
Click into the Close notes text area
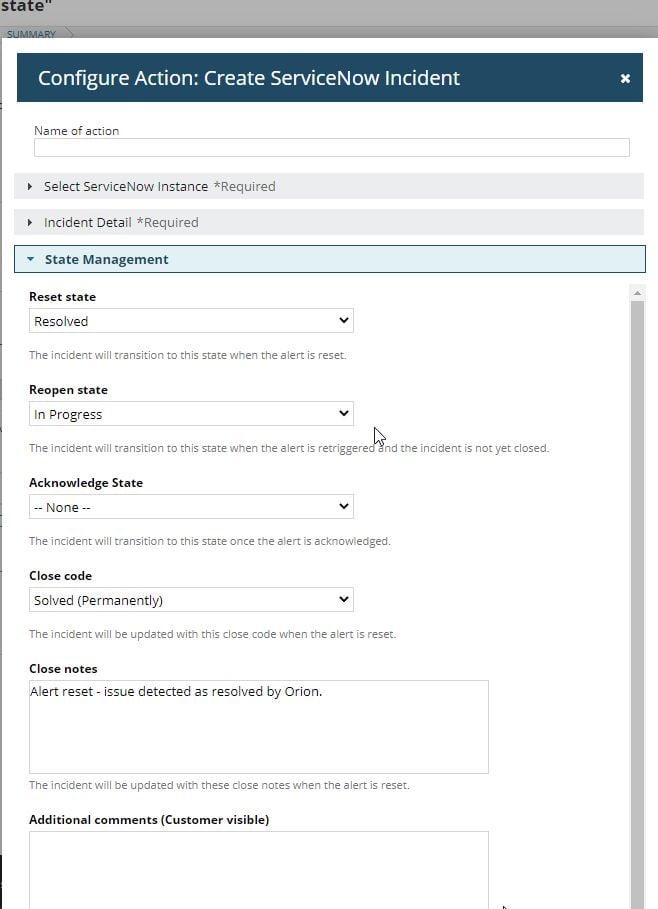pos(258,727)
